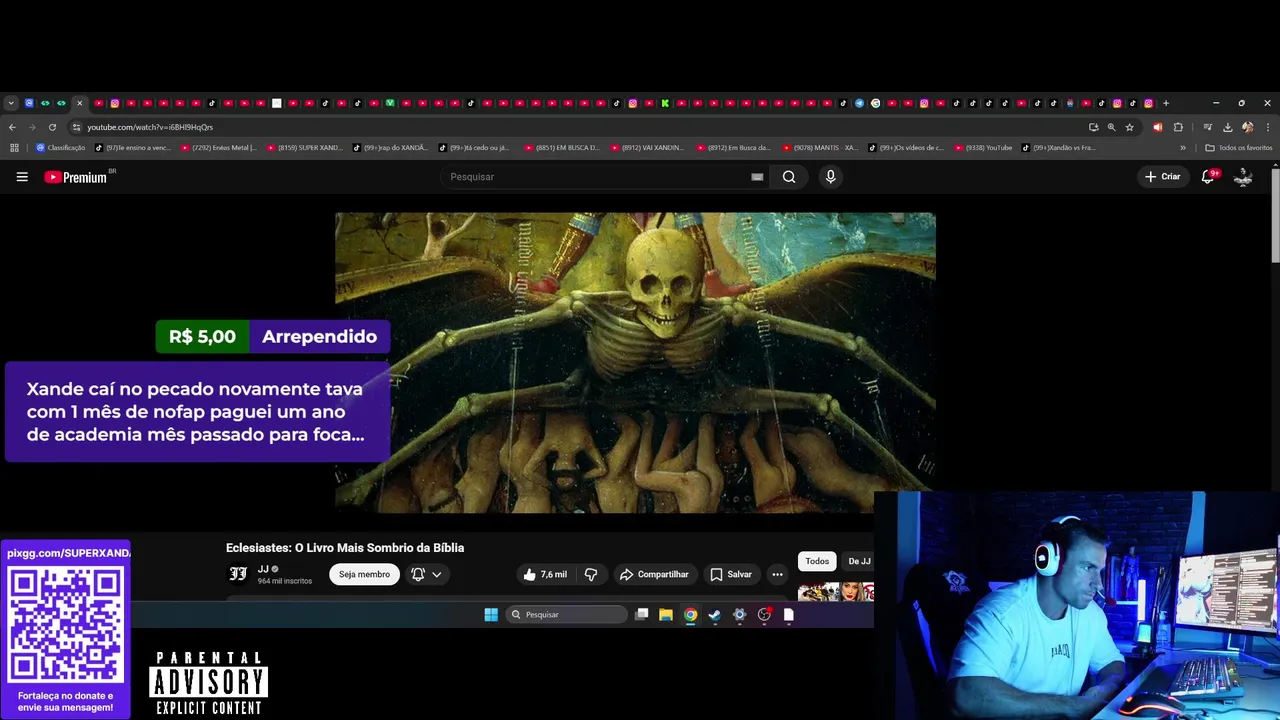
Task: Like the video with 7,6 mil thumbs up
Action: (x=545, y=574)
